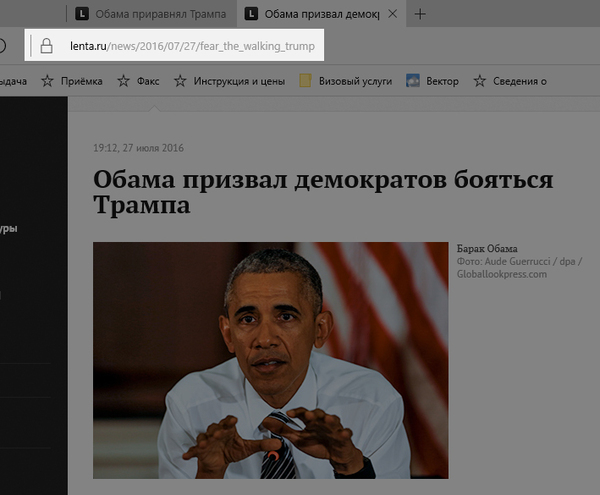This screenshot has height=495, width=600.
Task: Click the blue 'Вектор' favicon
Action: click(x=412, y=81)
